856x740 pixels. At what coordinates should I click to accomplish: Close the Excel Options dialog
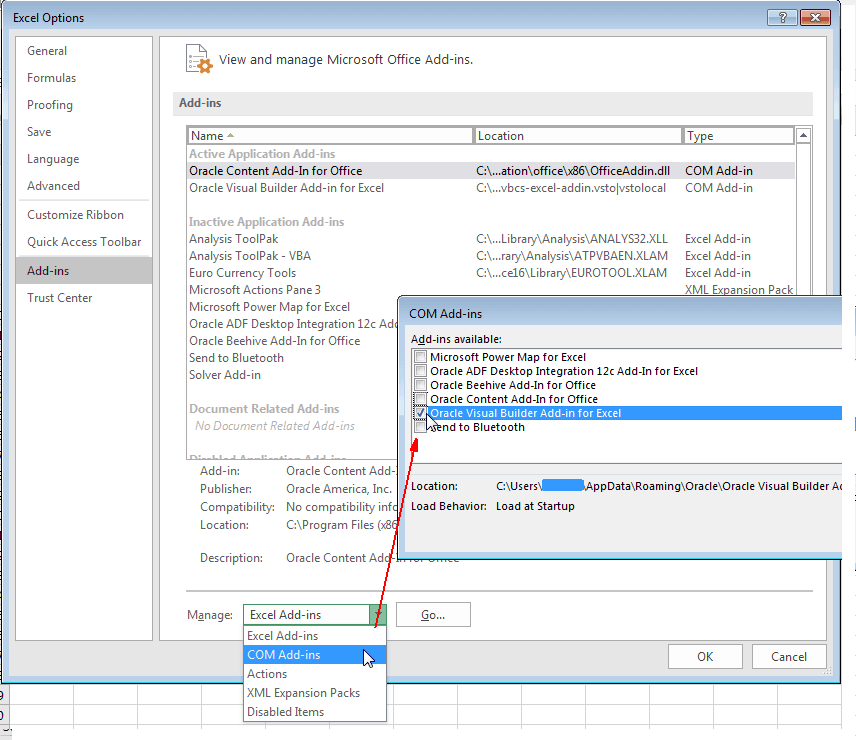pyautogui.click(x=815, y=17)
